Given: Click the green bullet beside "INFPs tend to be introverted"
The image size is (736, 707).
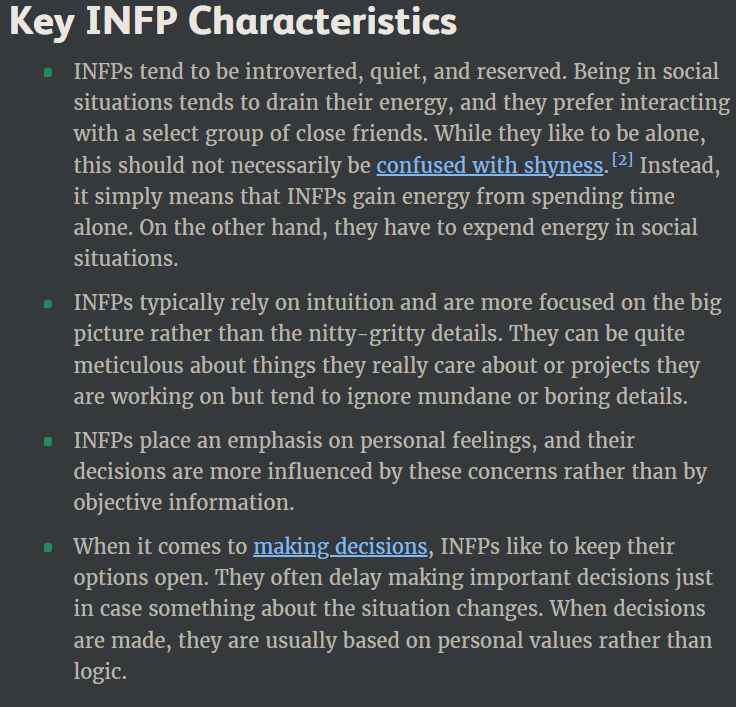Looking at the screenshot, I should point(48,73).
